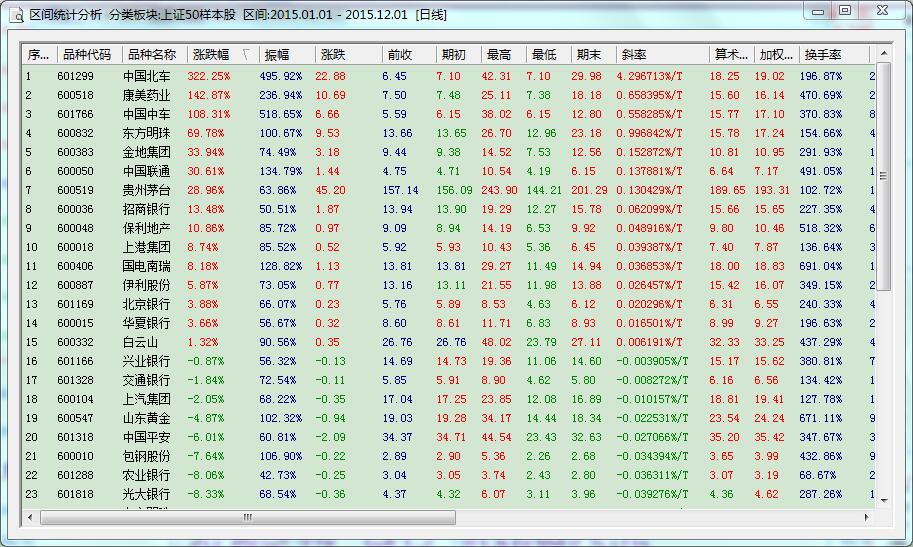Viewport: 913px width, 547px height.
Task: Click the 期初 column header
Action: pos(458,55)
